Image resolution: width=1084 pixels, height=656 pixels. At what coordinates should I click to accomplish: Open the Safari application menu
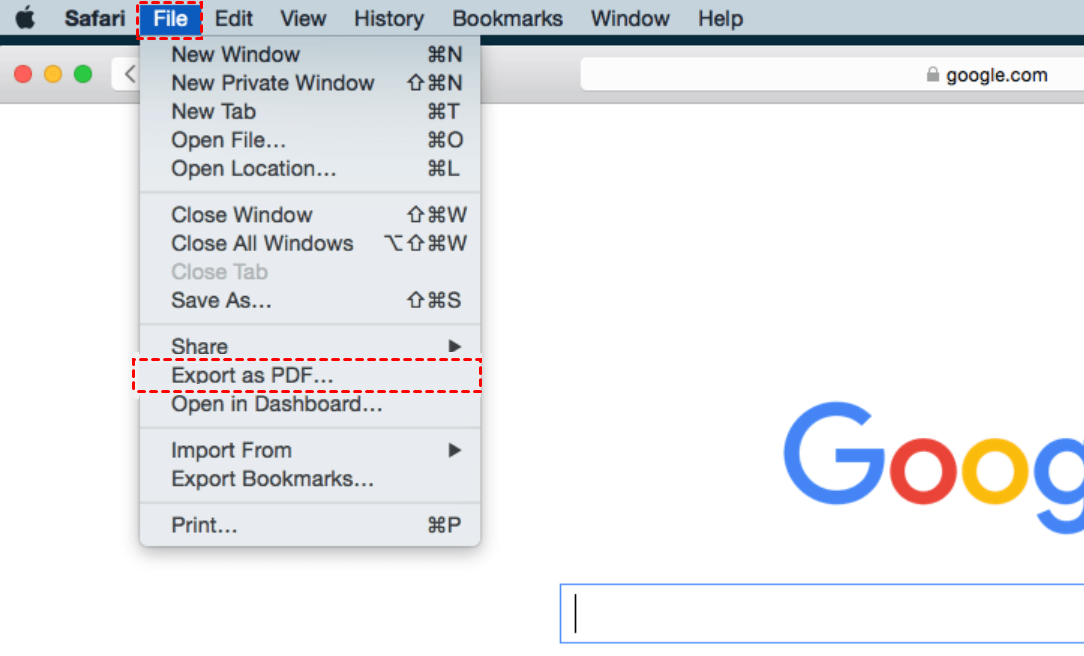click(x=95, y=18)
